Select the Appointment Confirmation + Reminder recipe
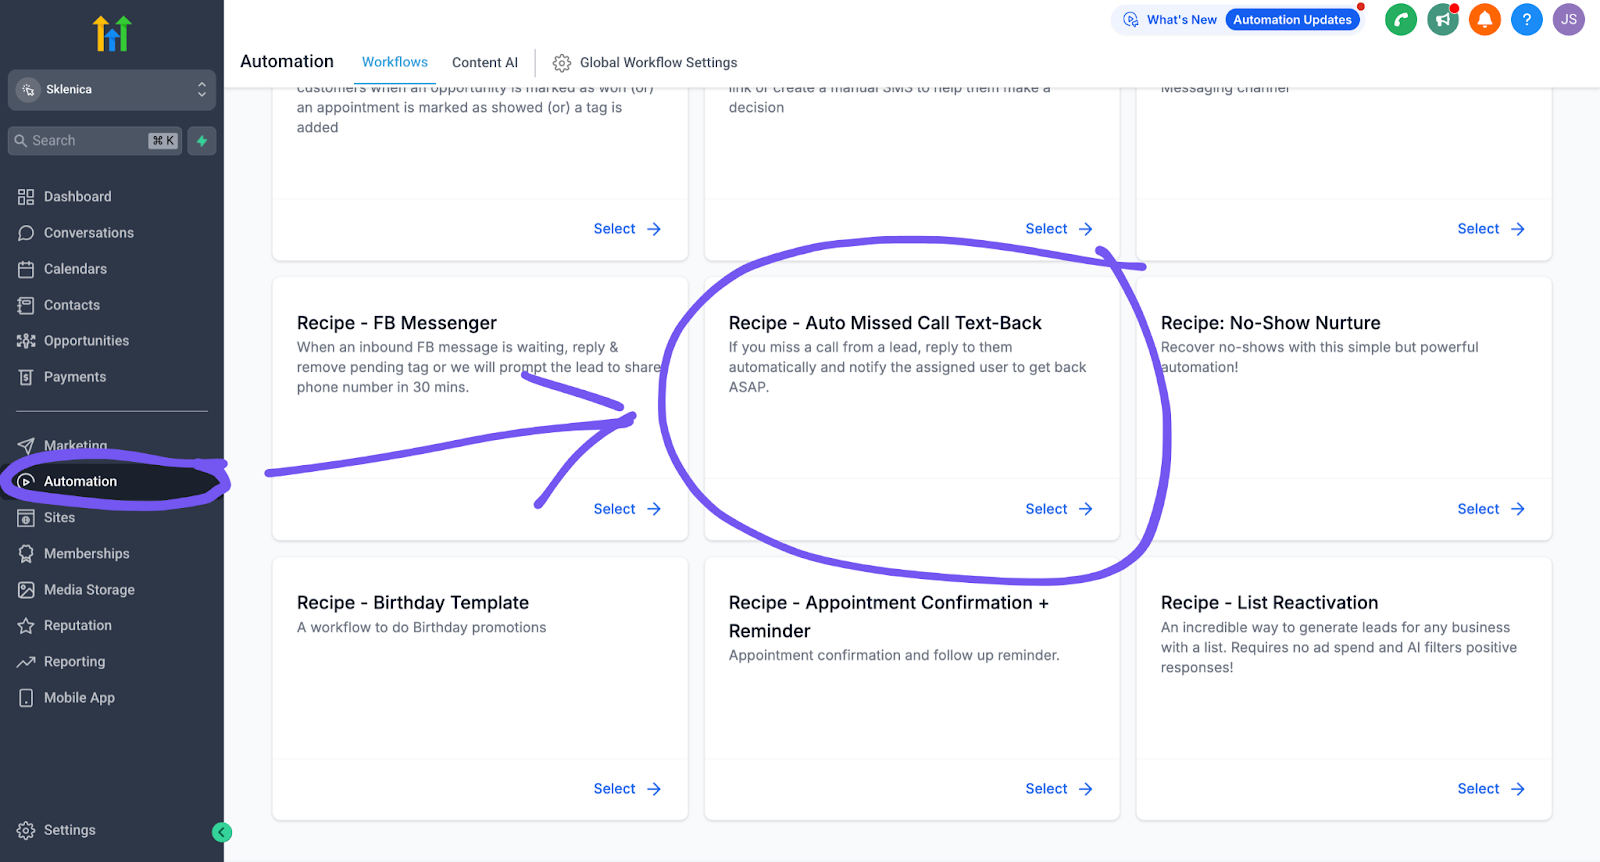 click(1059, 789)
